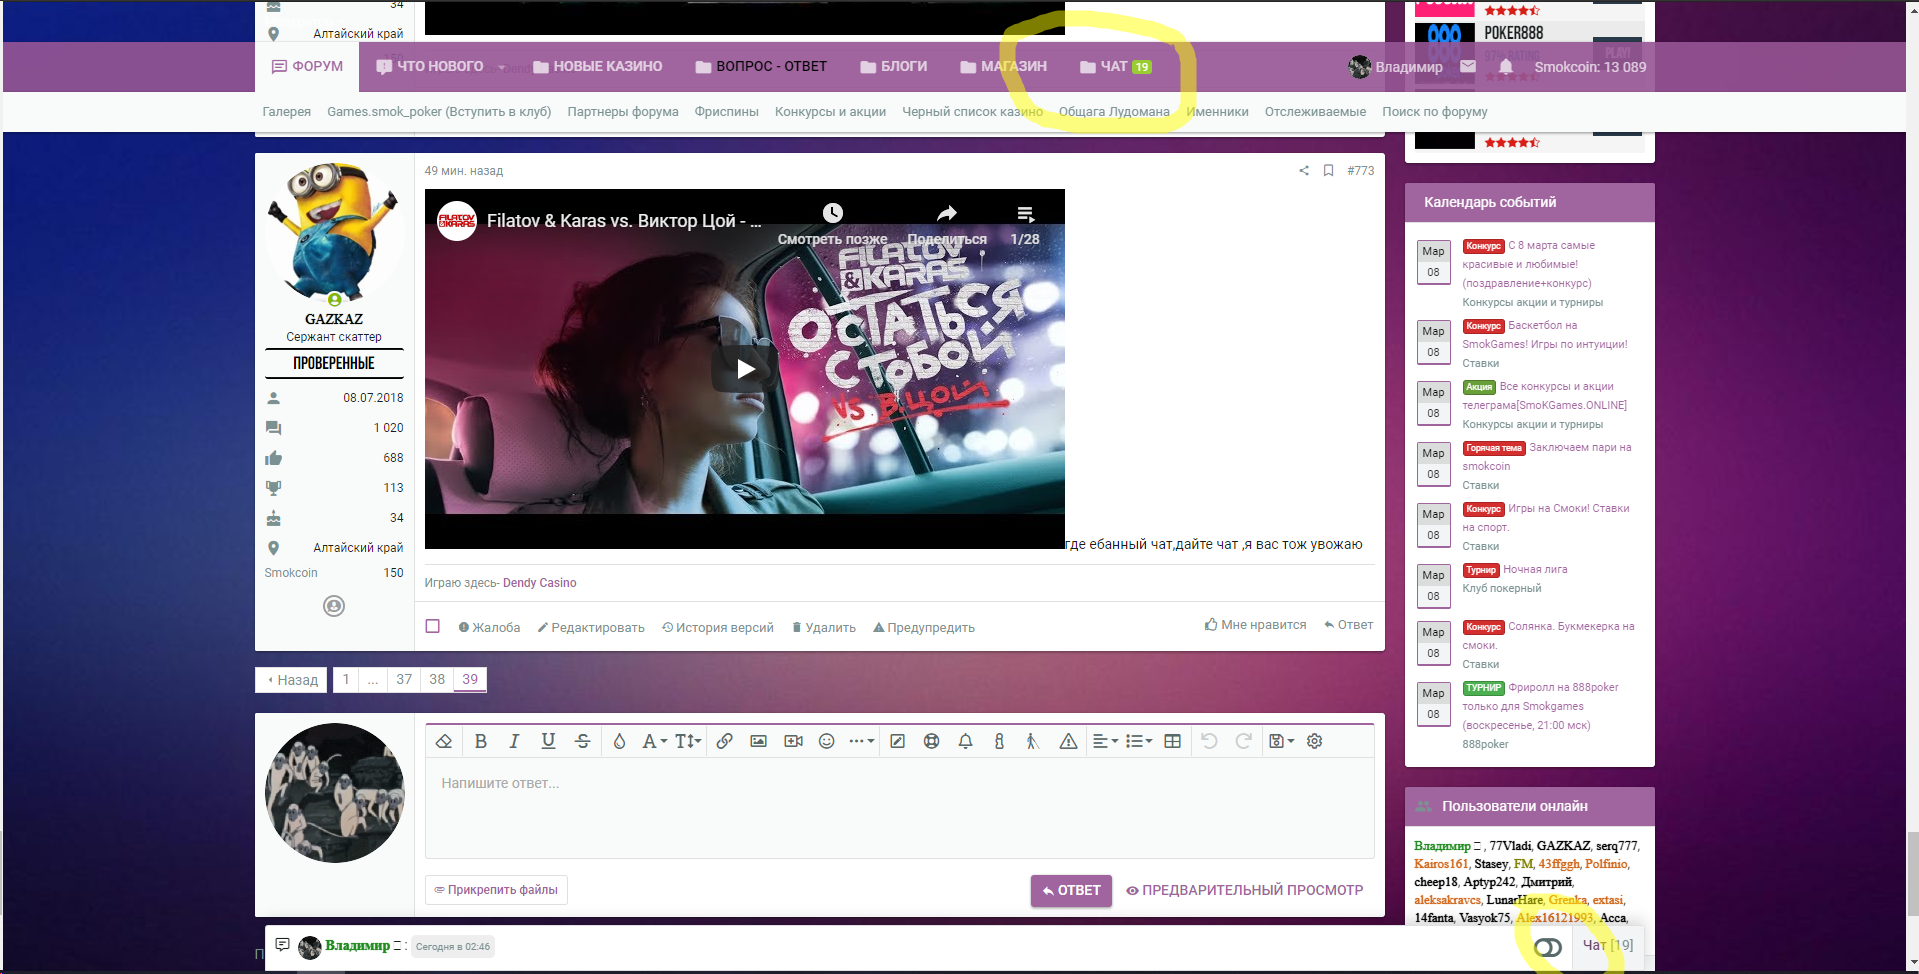1919x974 pixels.
Task: Toggle strikethrough formatting in editor
Action: (x=583, y=741)
